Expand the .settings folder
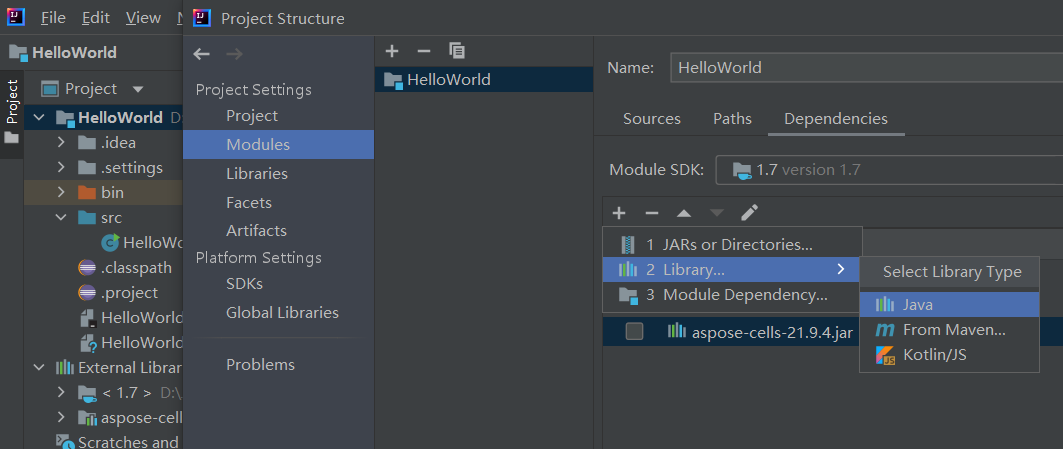This screenshot has height=449, width=1063. coord(61,168)
